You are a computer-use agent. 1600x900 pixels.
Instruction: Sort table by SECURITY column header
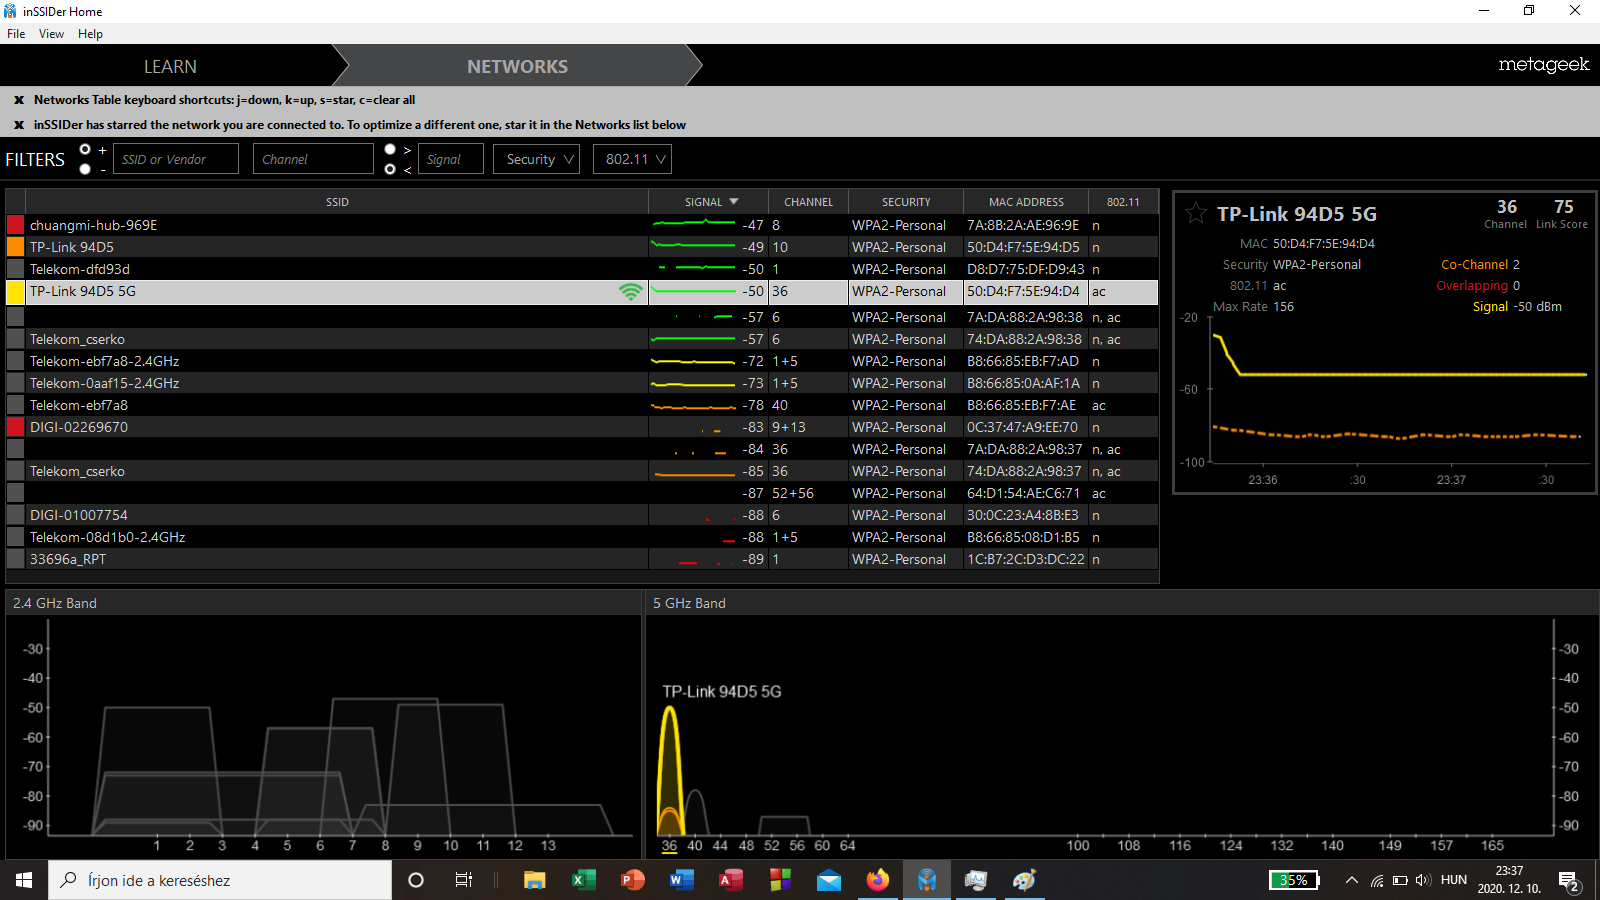pyautogui.click(x=906, y=202)
